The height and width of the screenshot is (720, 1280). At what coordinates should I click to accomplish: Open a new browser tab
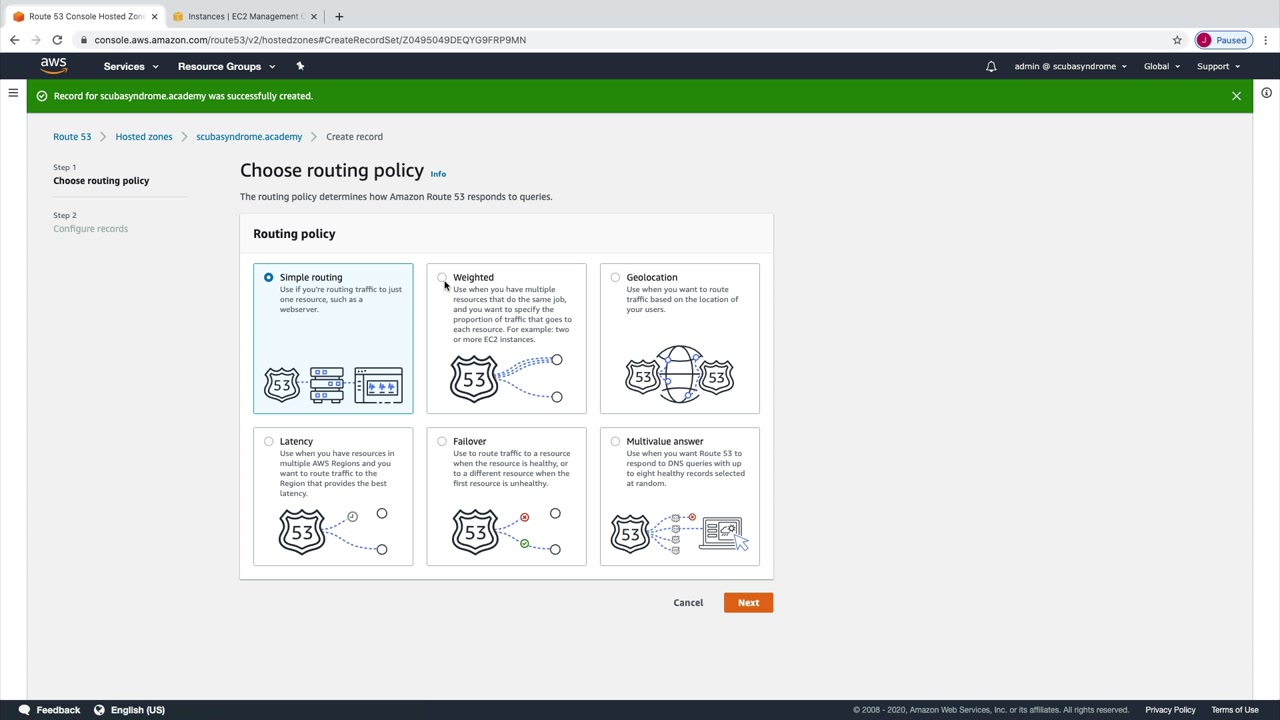click(339, 16)
